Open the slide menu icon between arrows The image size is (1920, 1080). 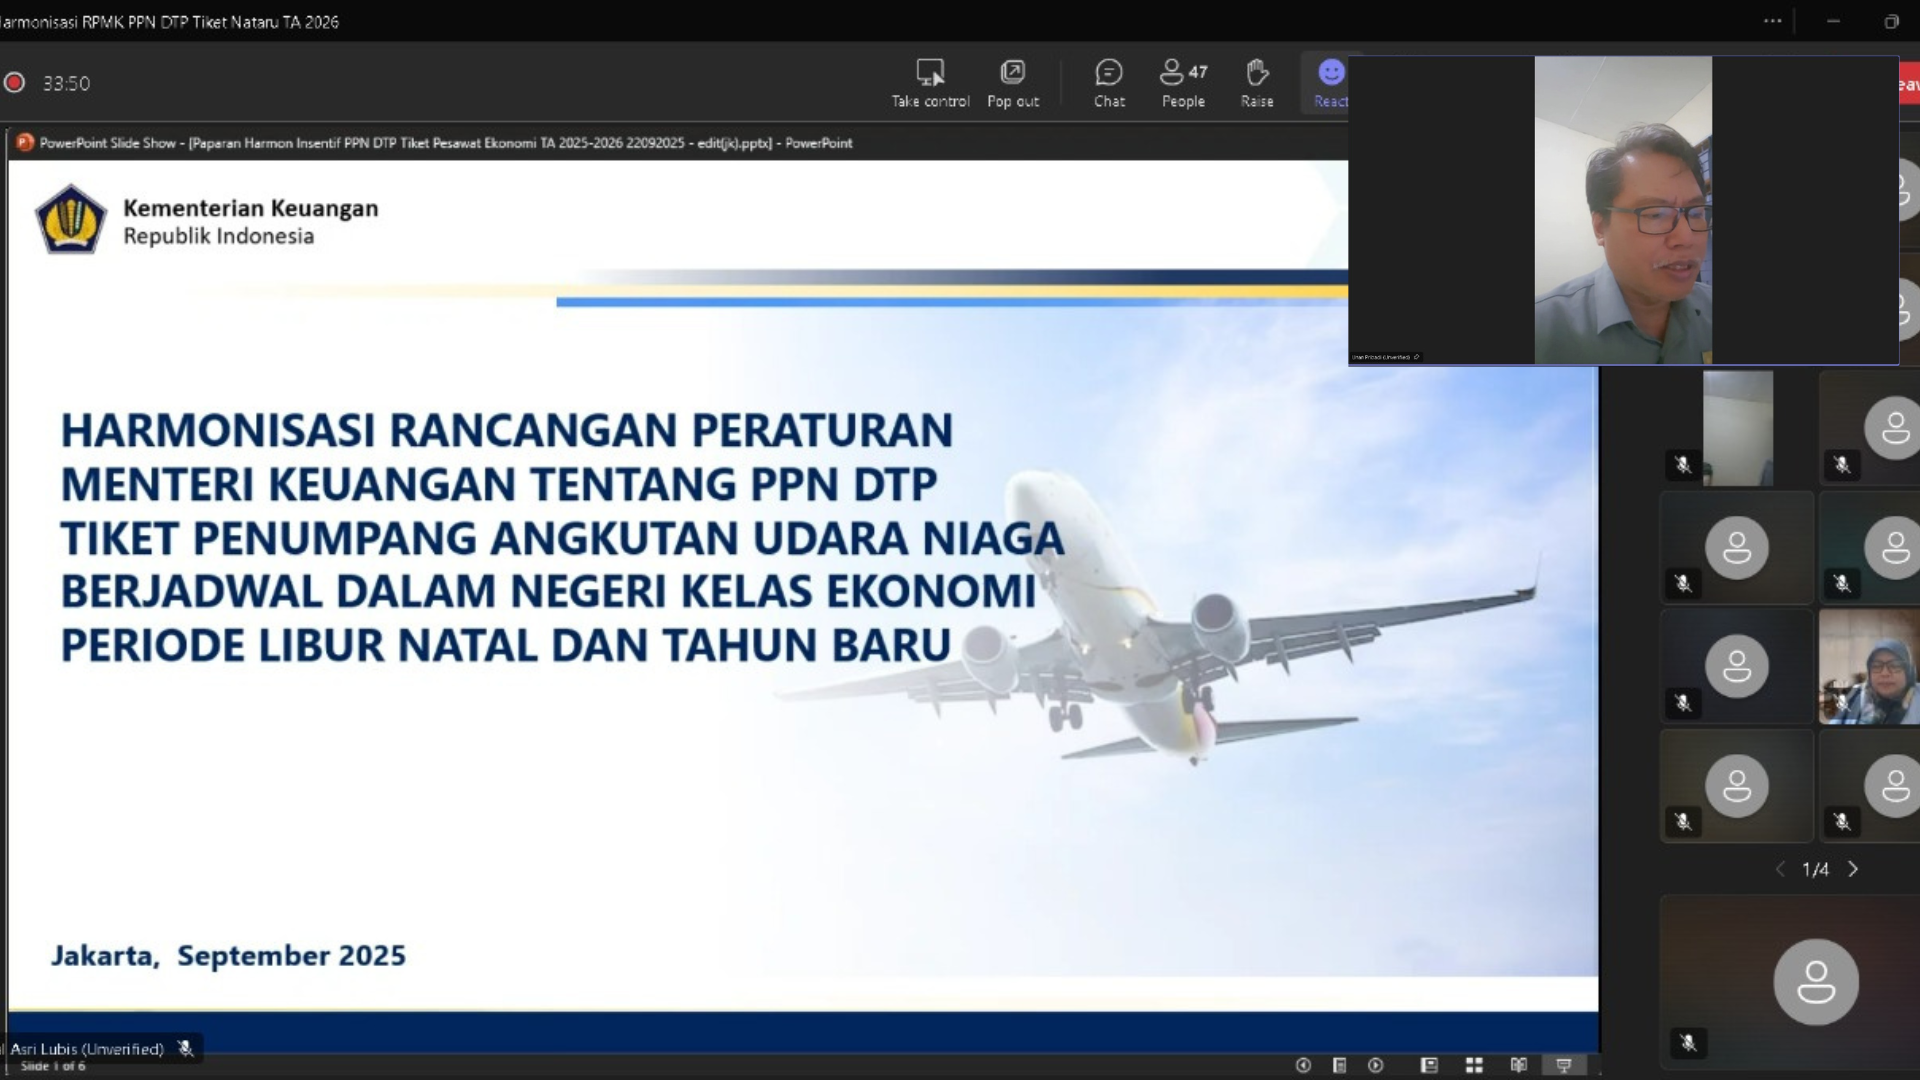click(1339, 1065)
